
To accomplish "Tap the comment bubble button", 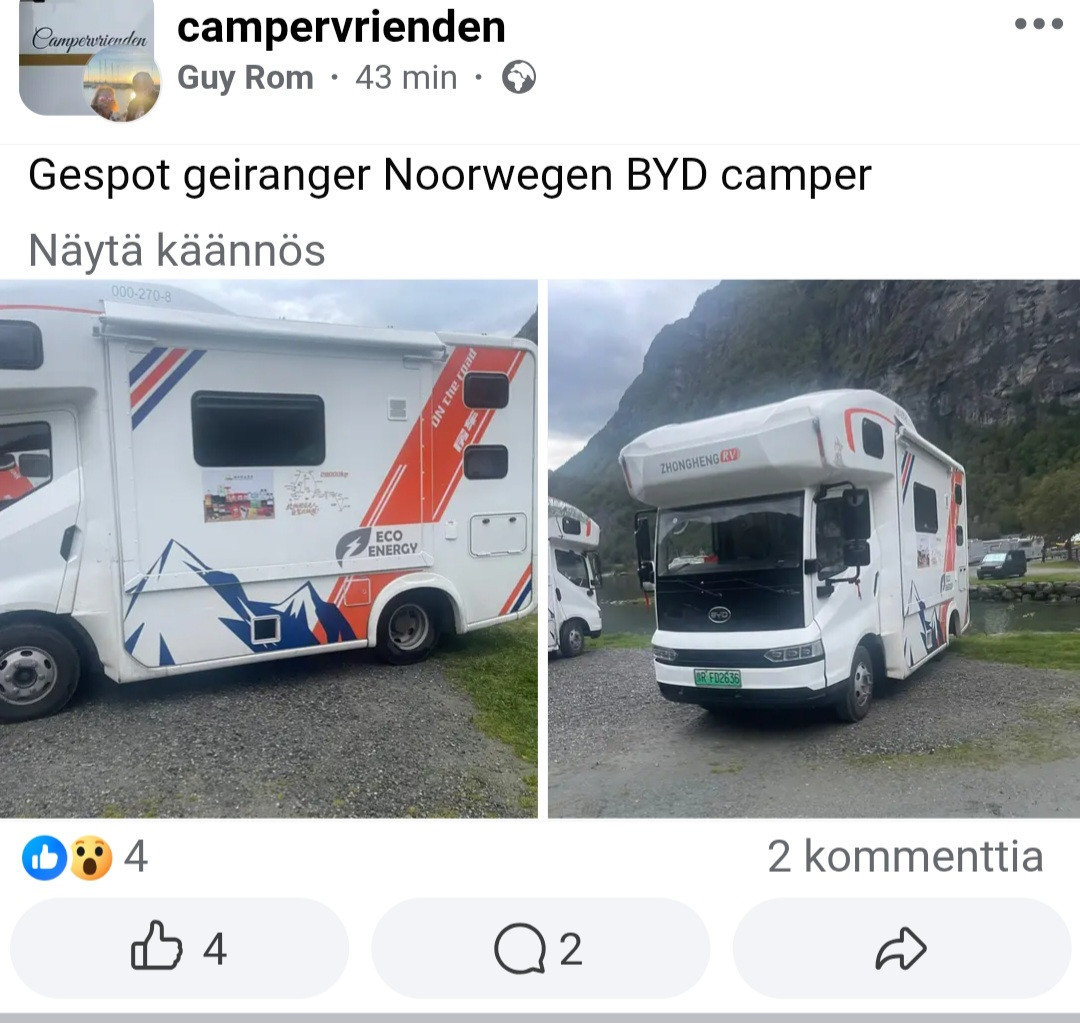I will pyautogui.click(x=540, y=948).
